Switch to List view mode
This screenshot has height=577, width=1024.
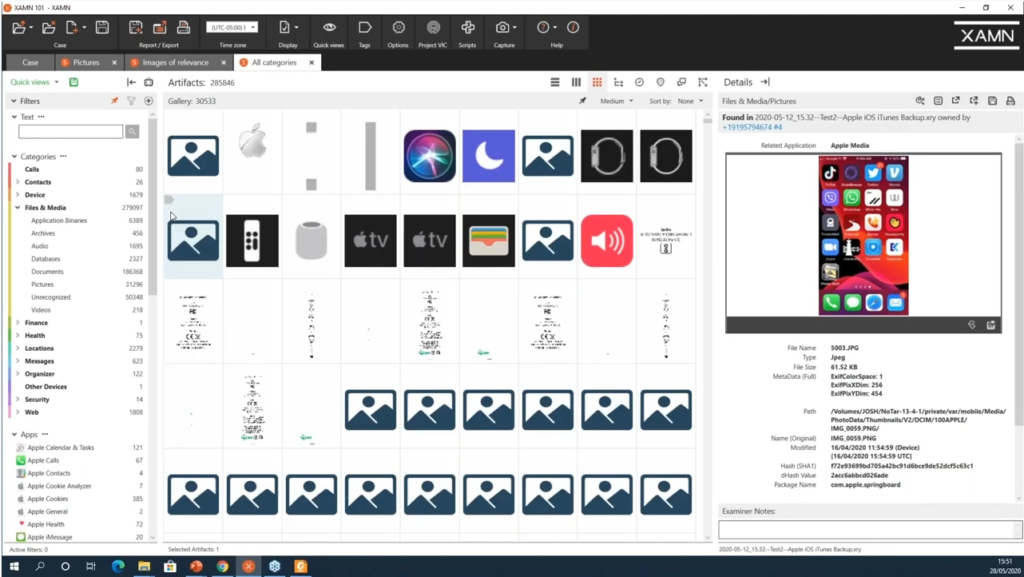pyautogui.click(x=555, y=82)
